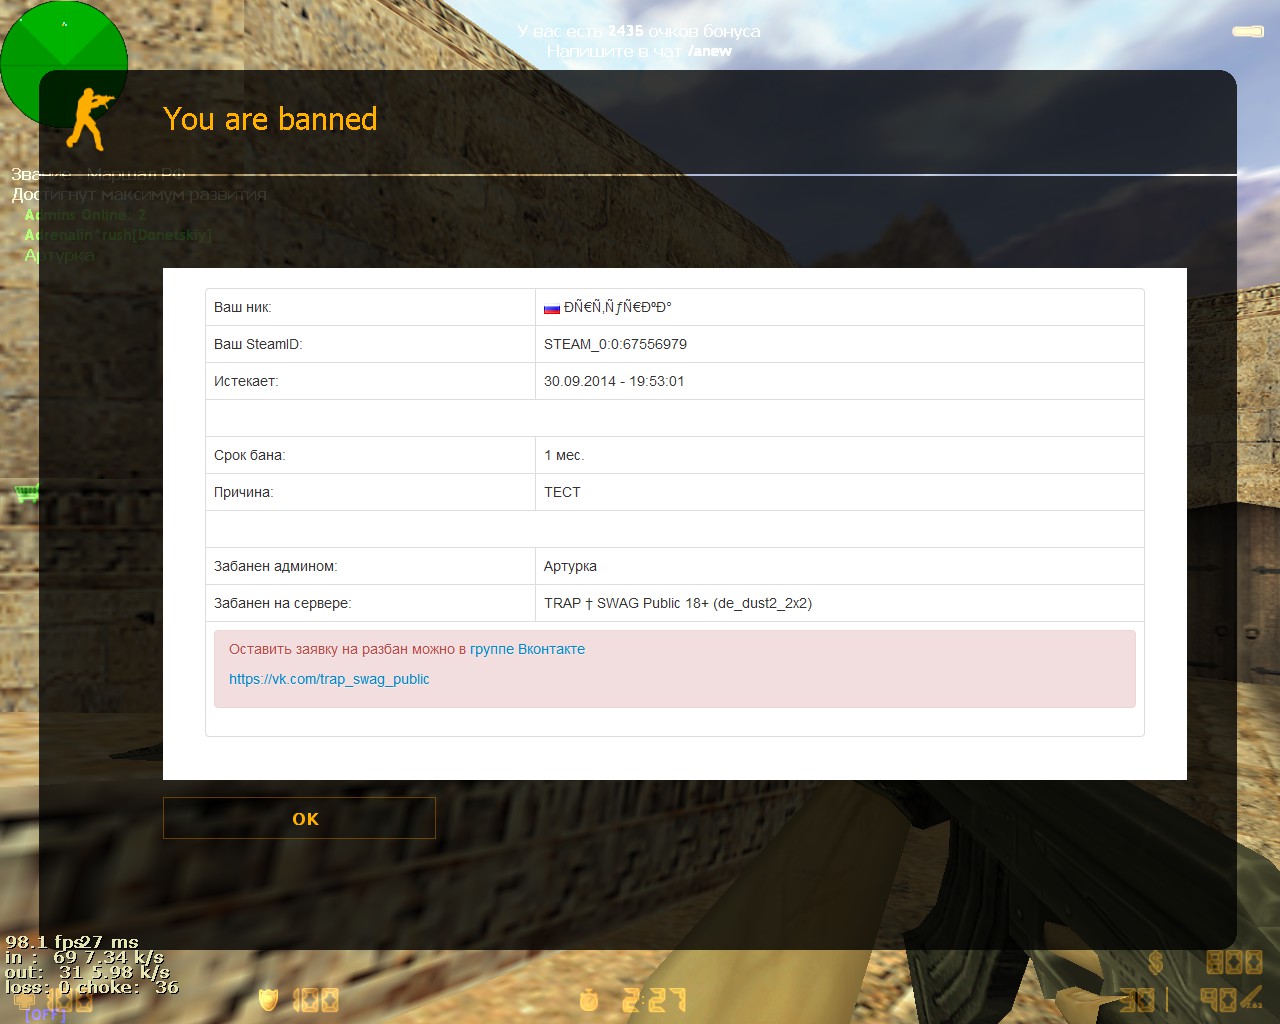Click the Ваш SteamID label

pos(258,344)
